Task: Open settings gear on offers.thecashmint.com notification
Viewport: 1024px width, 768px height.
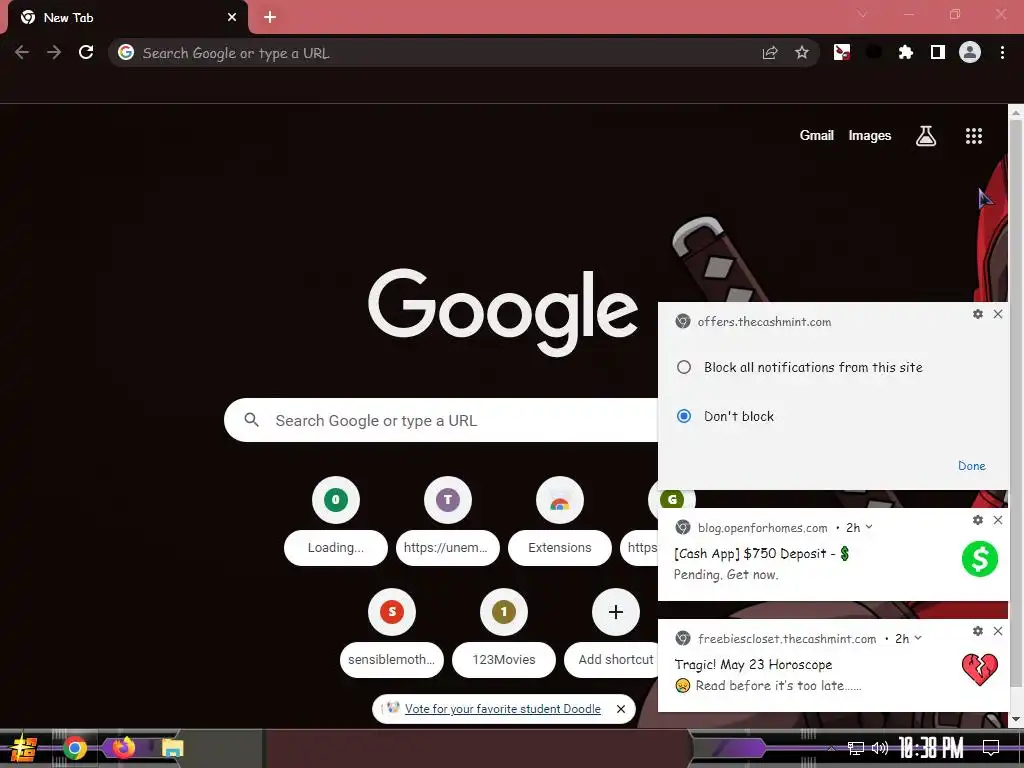Action: point(978,314)
